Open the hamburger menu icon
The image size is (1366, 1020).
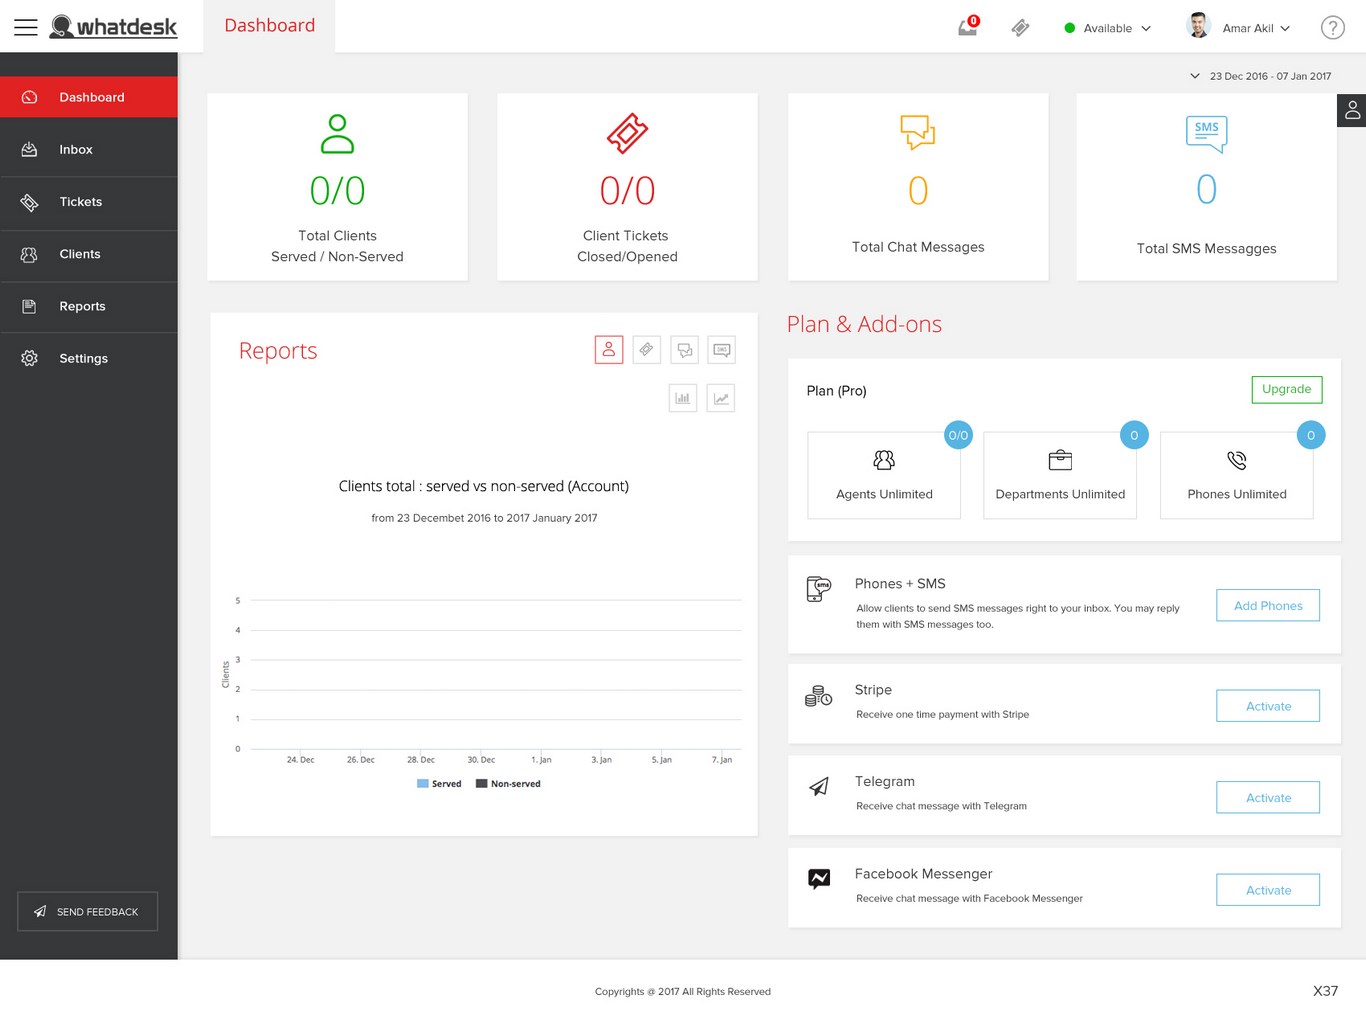tap(26, 27)
